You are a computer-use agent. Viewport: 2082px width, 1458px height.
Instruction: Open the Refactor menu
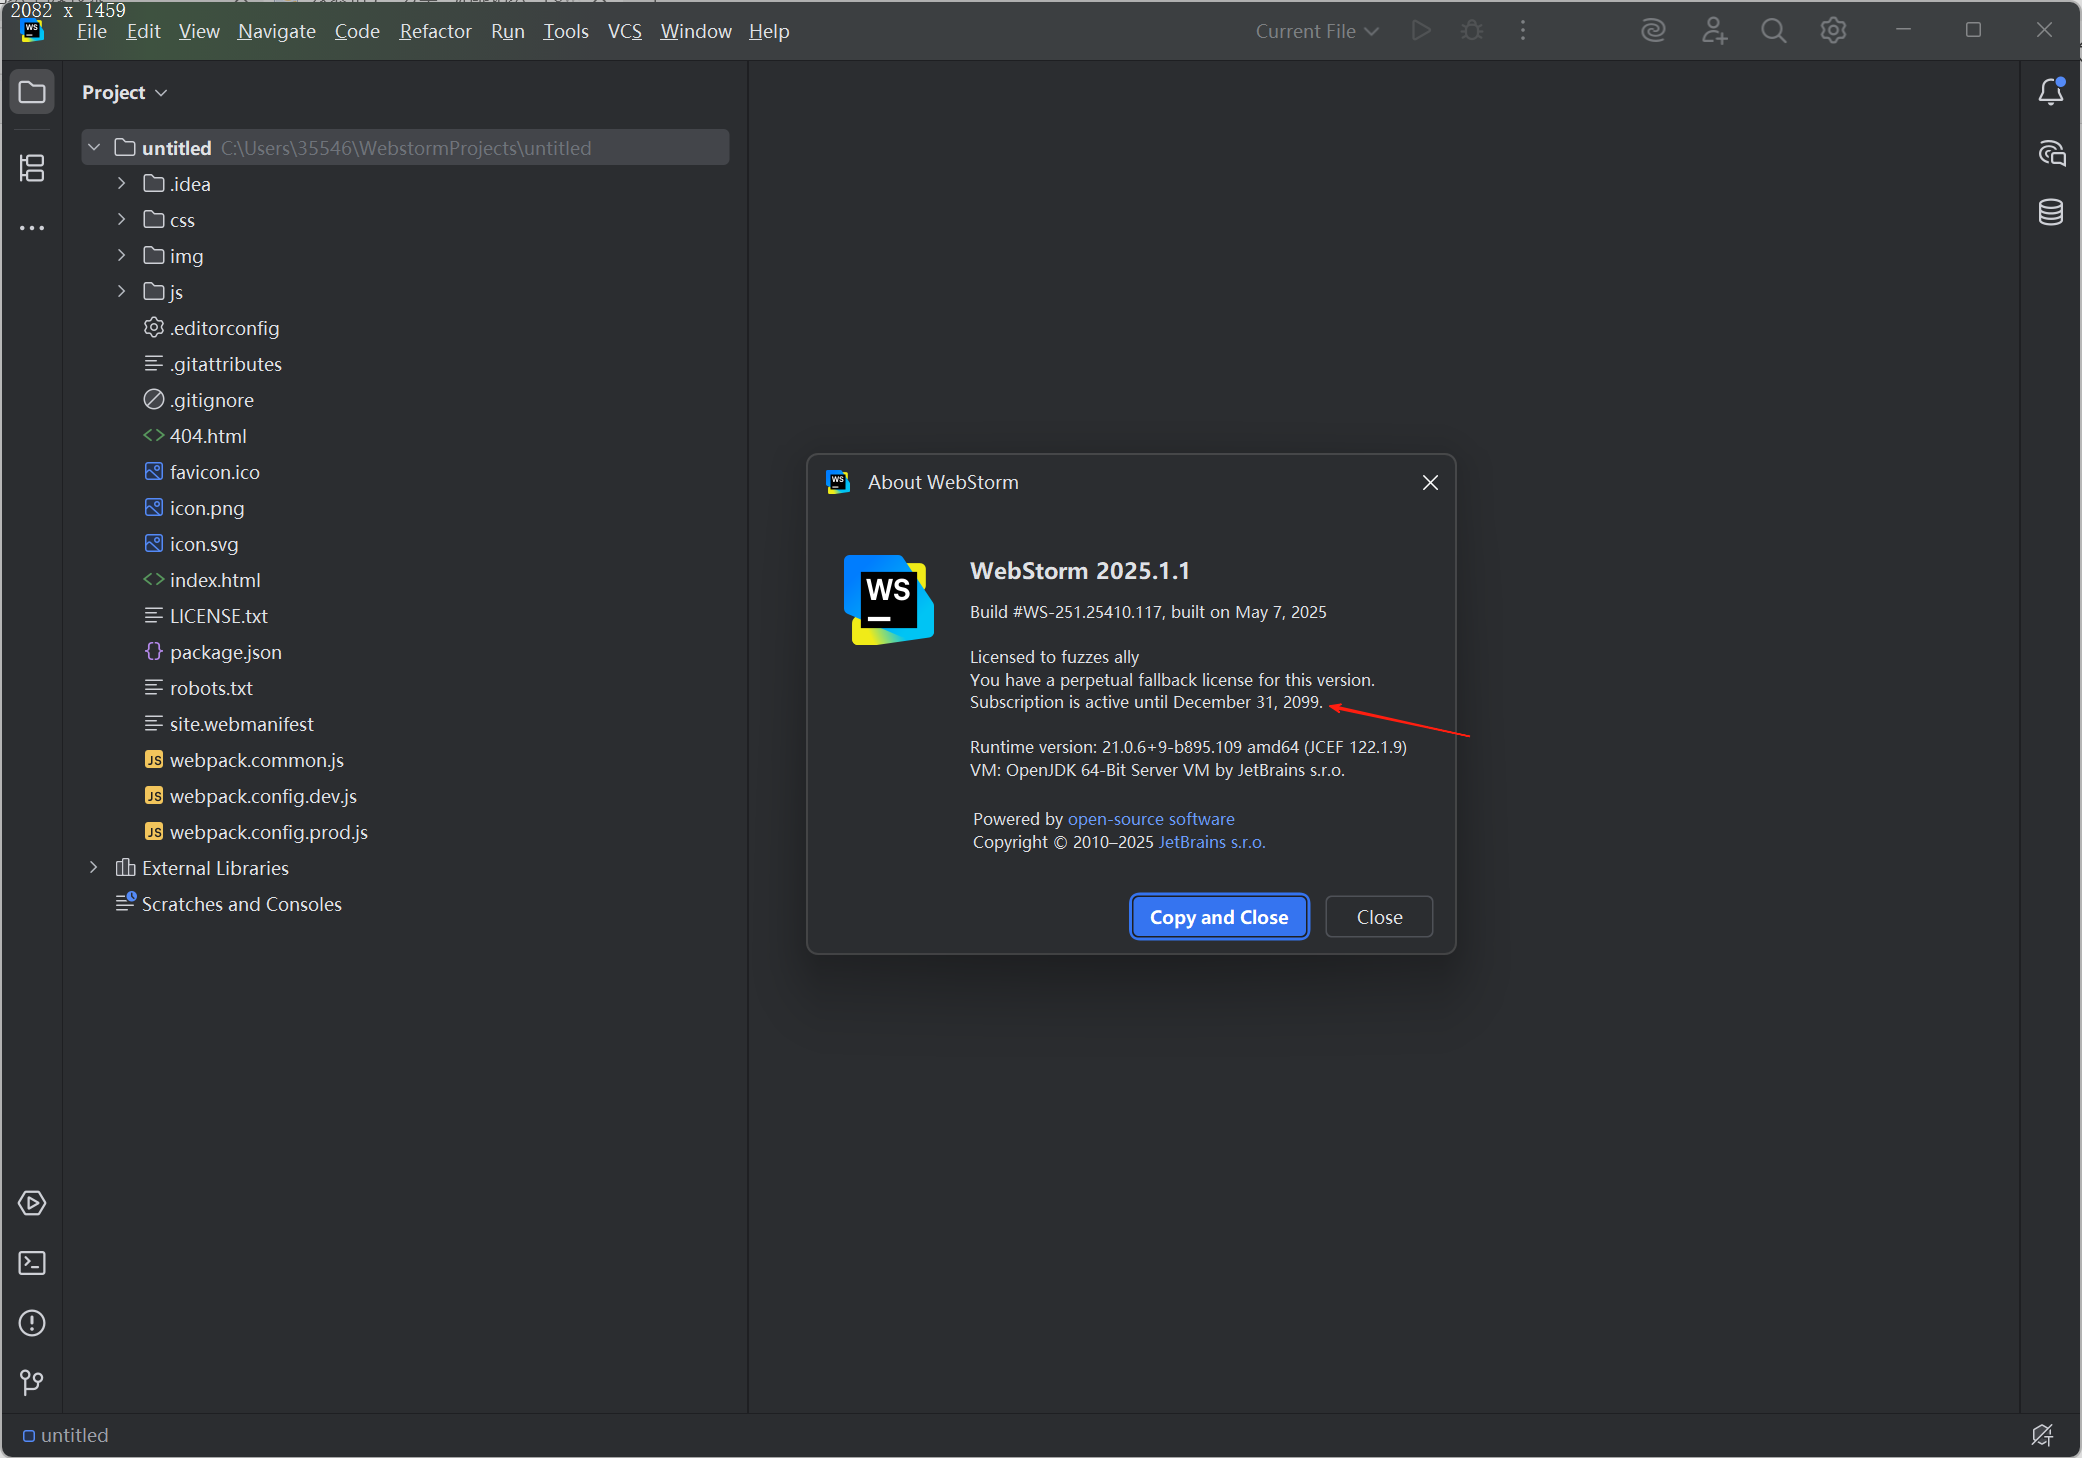point(435,31)
